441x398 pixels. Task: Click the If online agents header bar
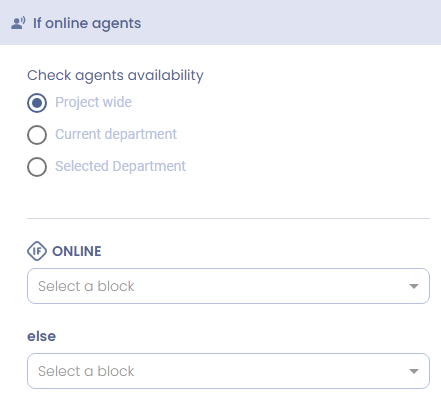tap(220, 22)
